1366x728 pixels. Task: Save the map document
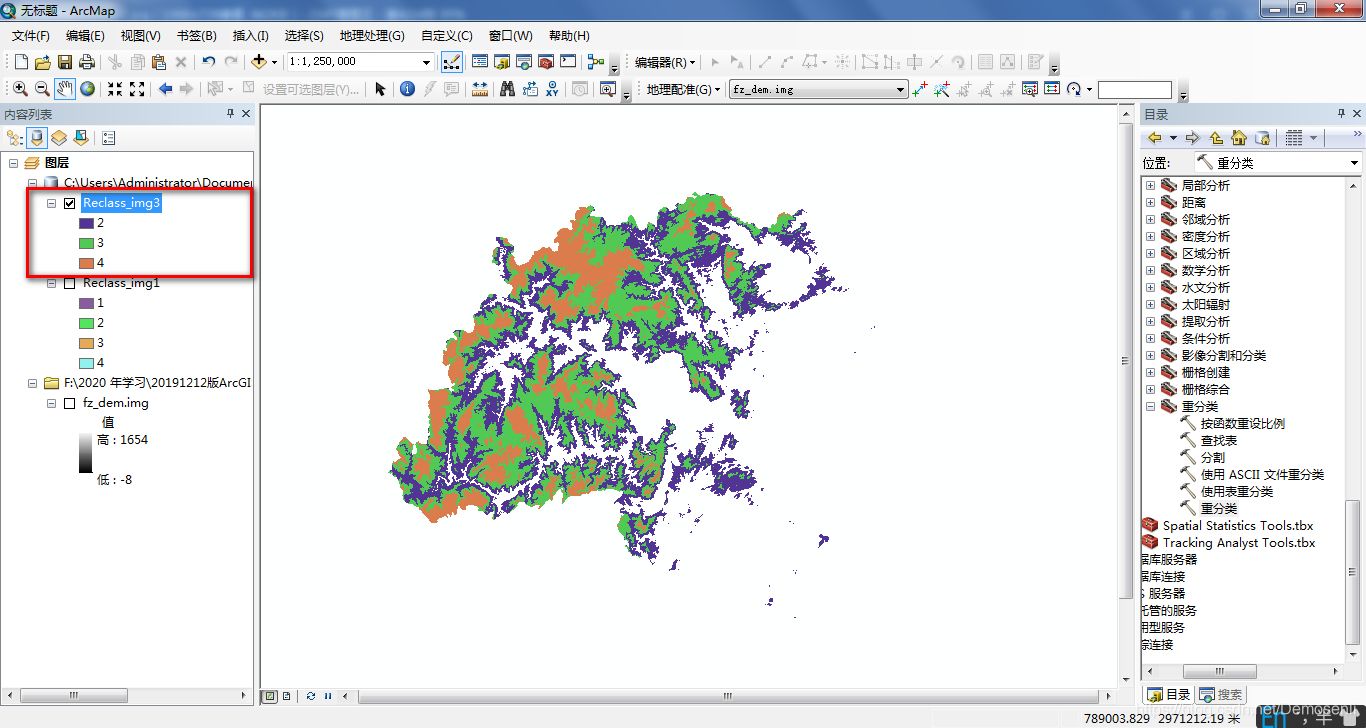[65, 61]
